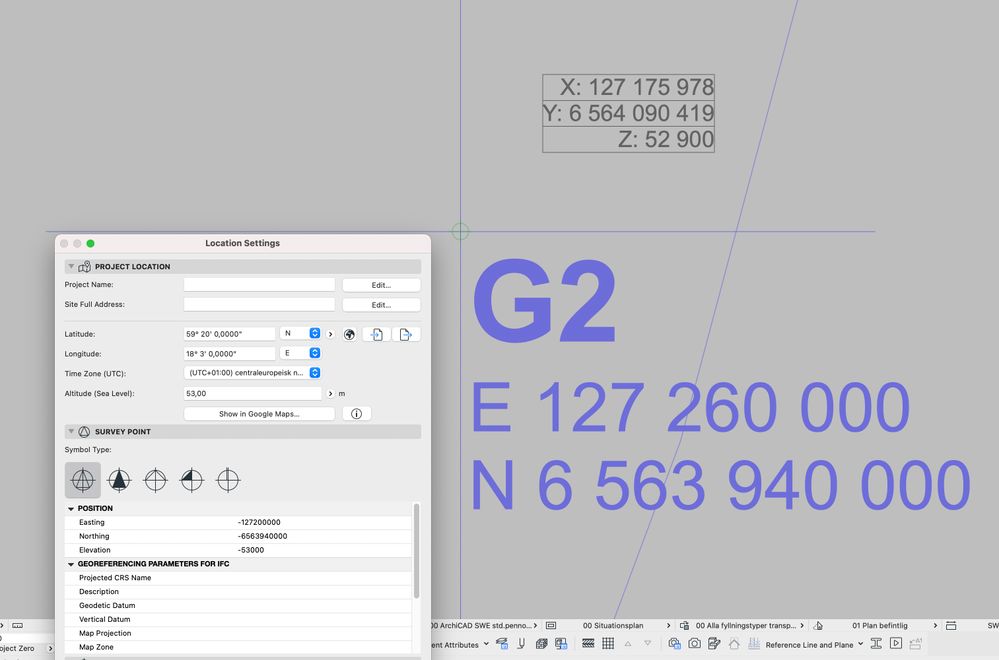Screen dimensions: 999x660
Task: Click the Easting value -127200000
Action: coord(259,522)
